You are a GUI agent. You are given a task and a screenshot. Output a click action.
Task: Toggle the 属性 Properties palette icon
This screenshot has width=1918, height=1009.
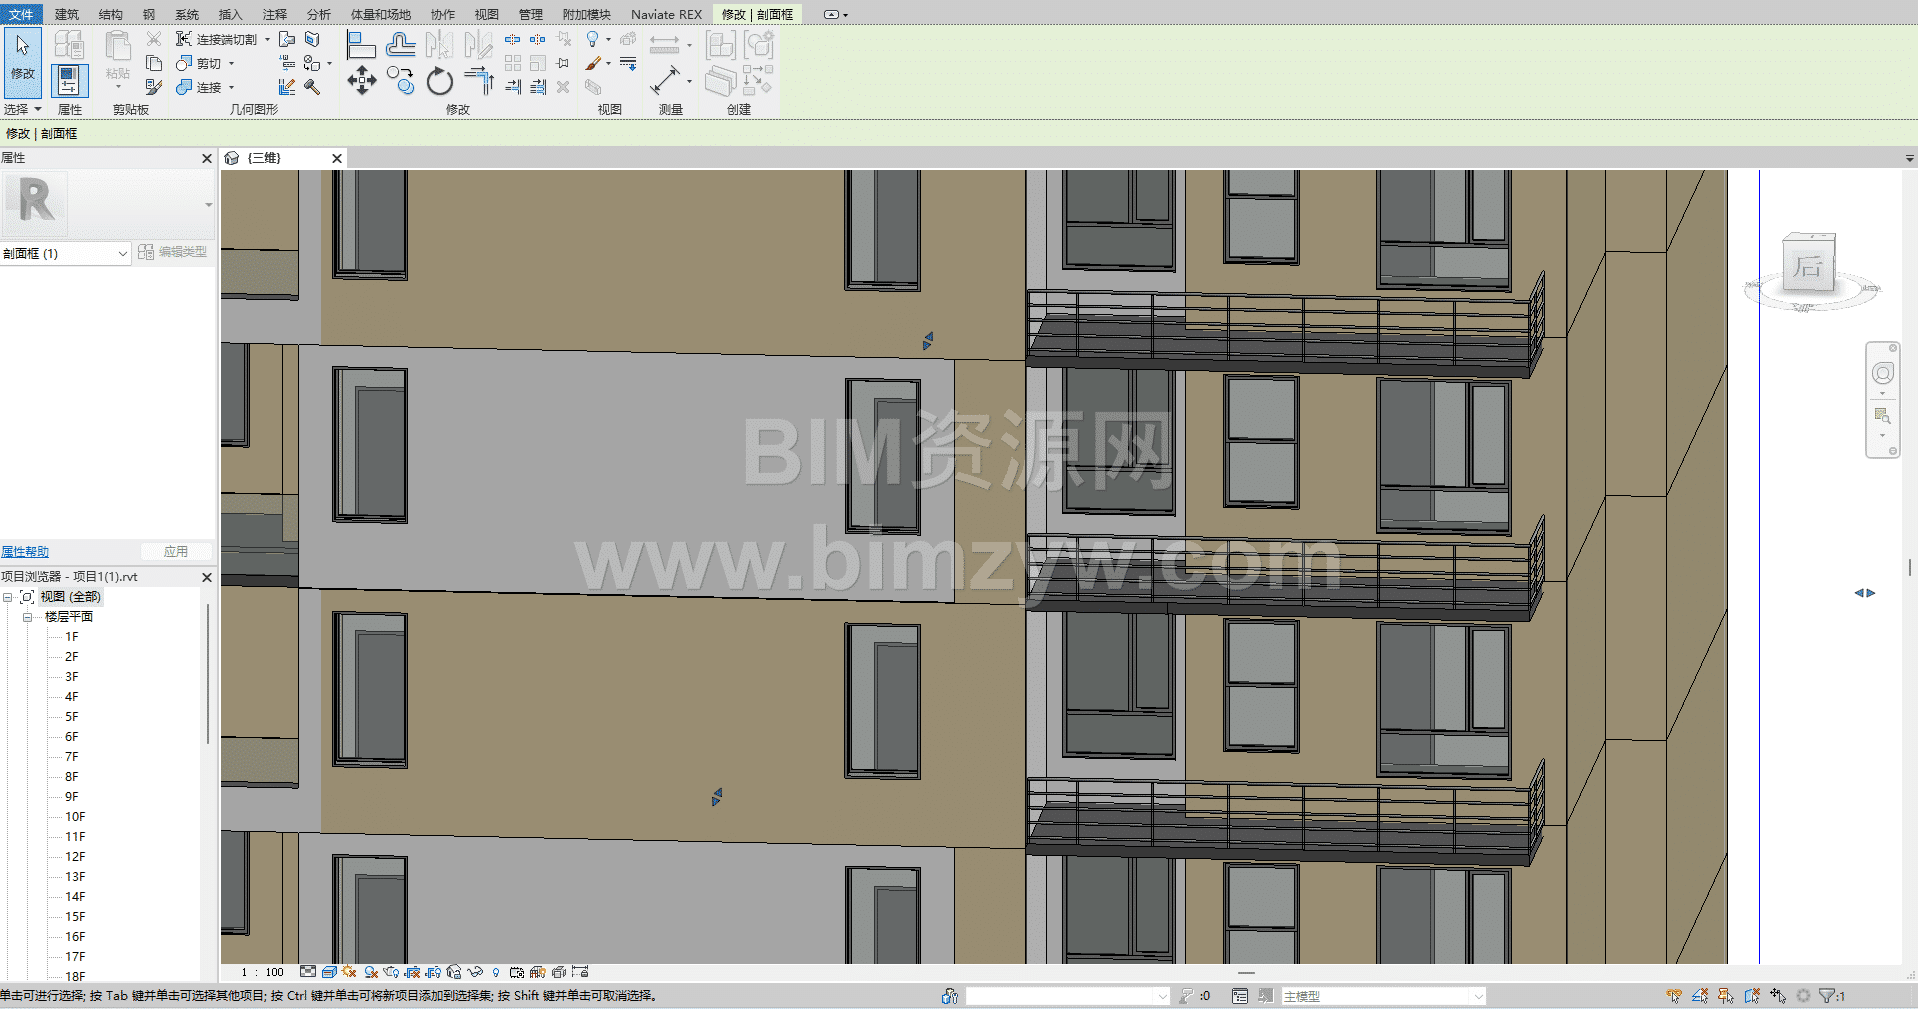point(69,80)
